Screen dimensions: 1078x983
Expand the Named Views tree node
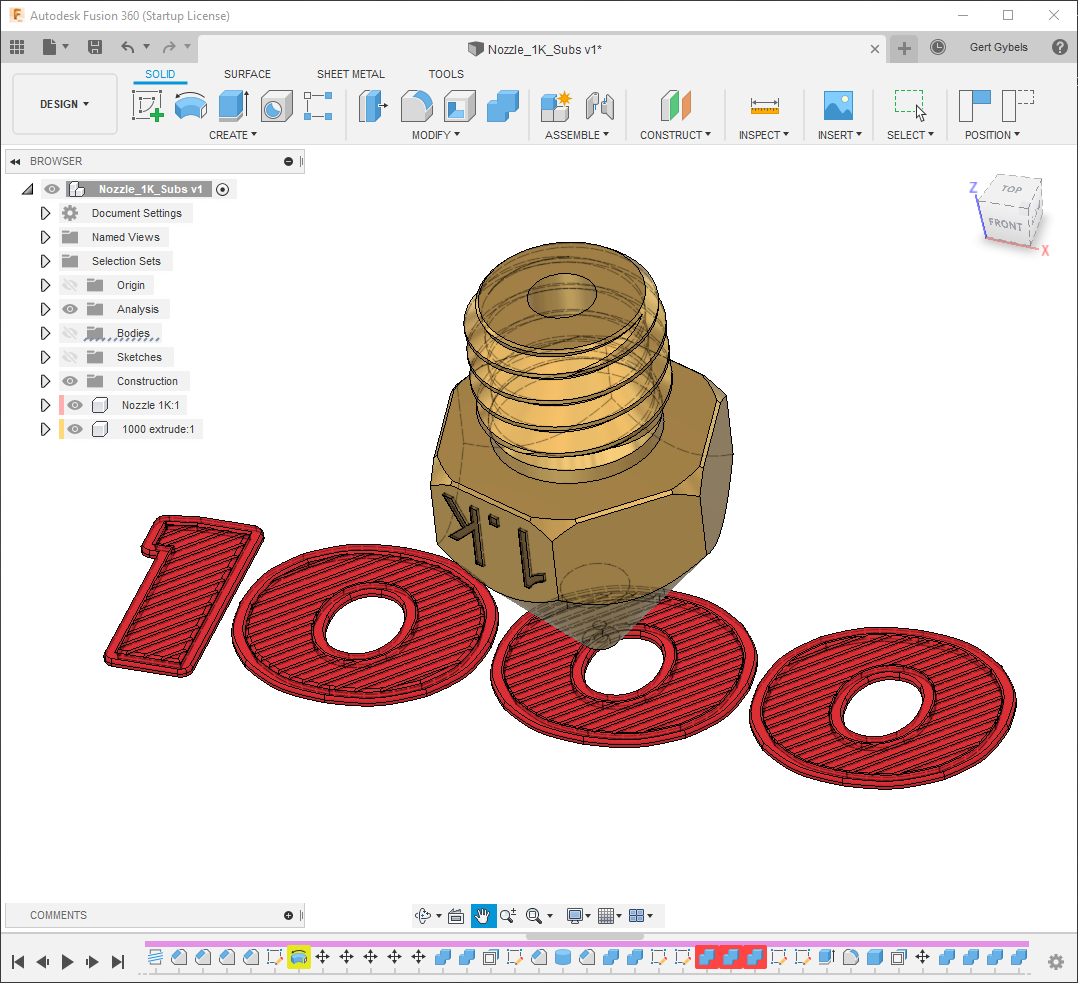point(45,237)
